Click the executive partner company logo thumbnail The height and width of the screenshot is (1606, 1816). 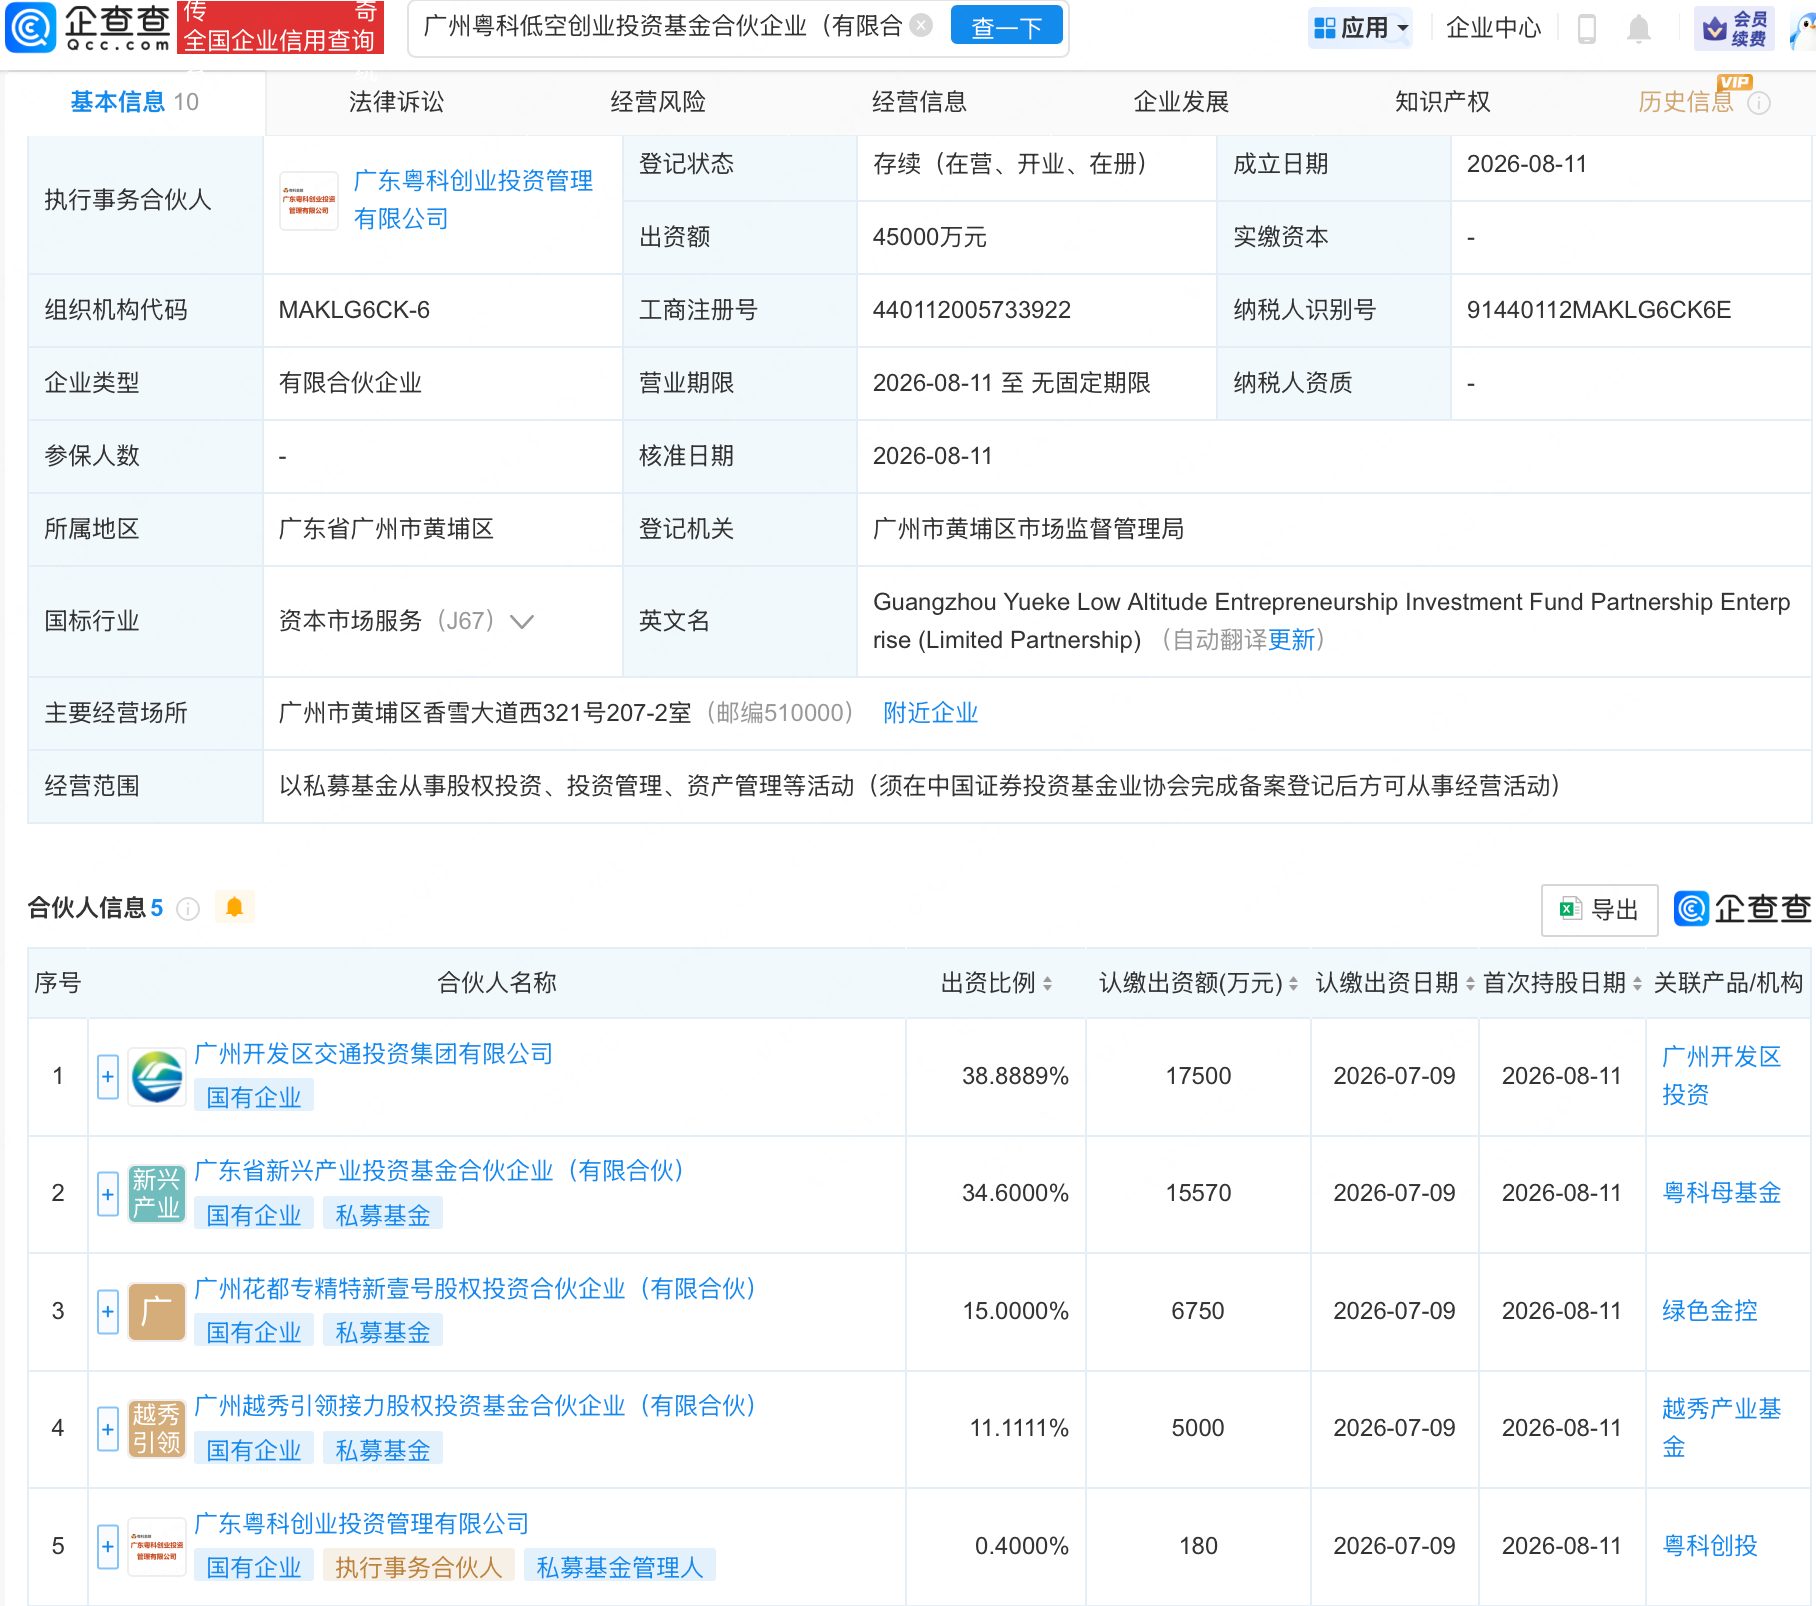click(309, 200)
